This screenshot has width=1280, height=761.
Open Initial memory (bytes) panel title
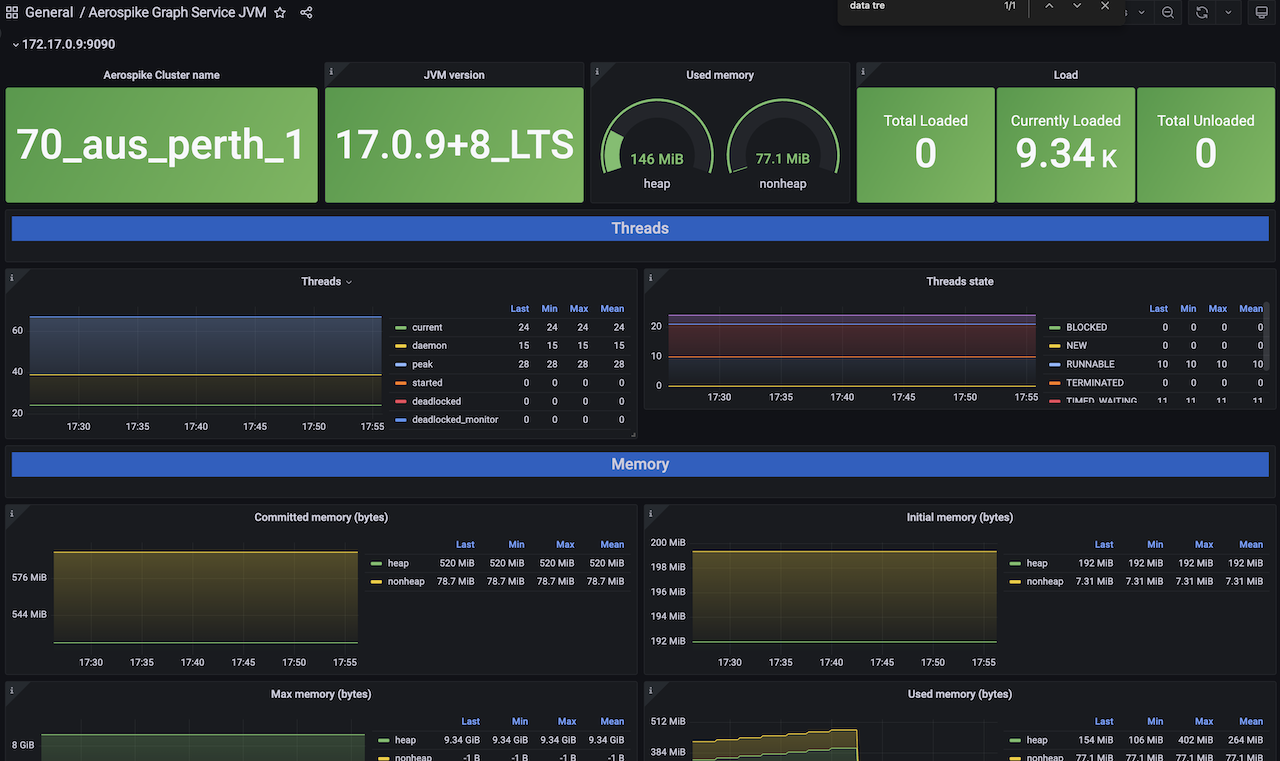click(x=960, y=518)
